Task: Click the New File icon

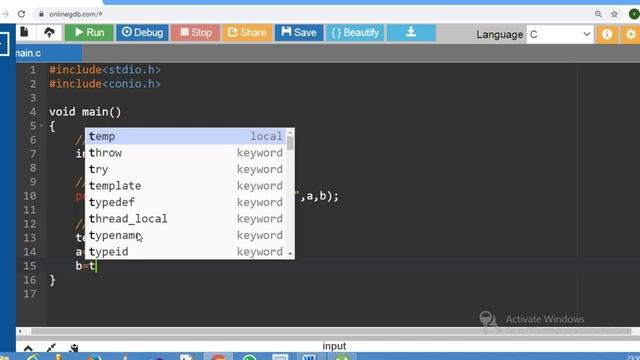Action: (x=24, y=32)
